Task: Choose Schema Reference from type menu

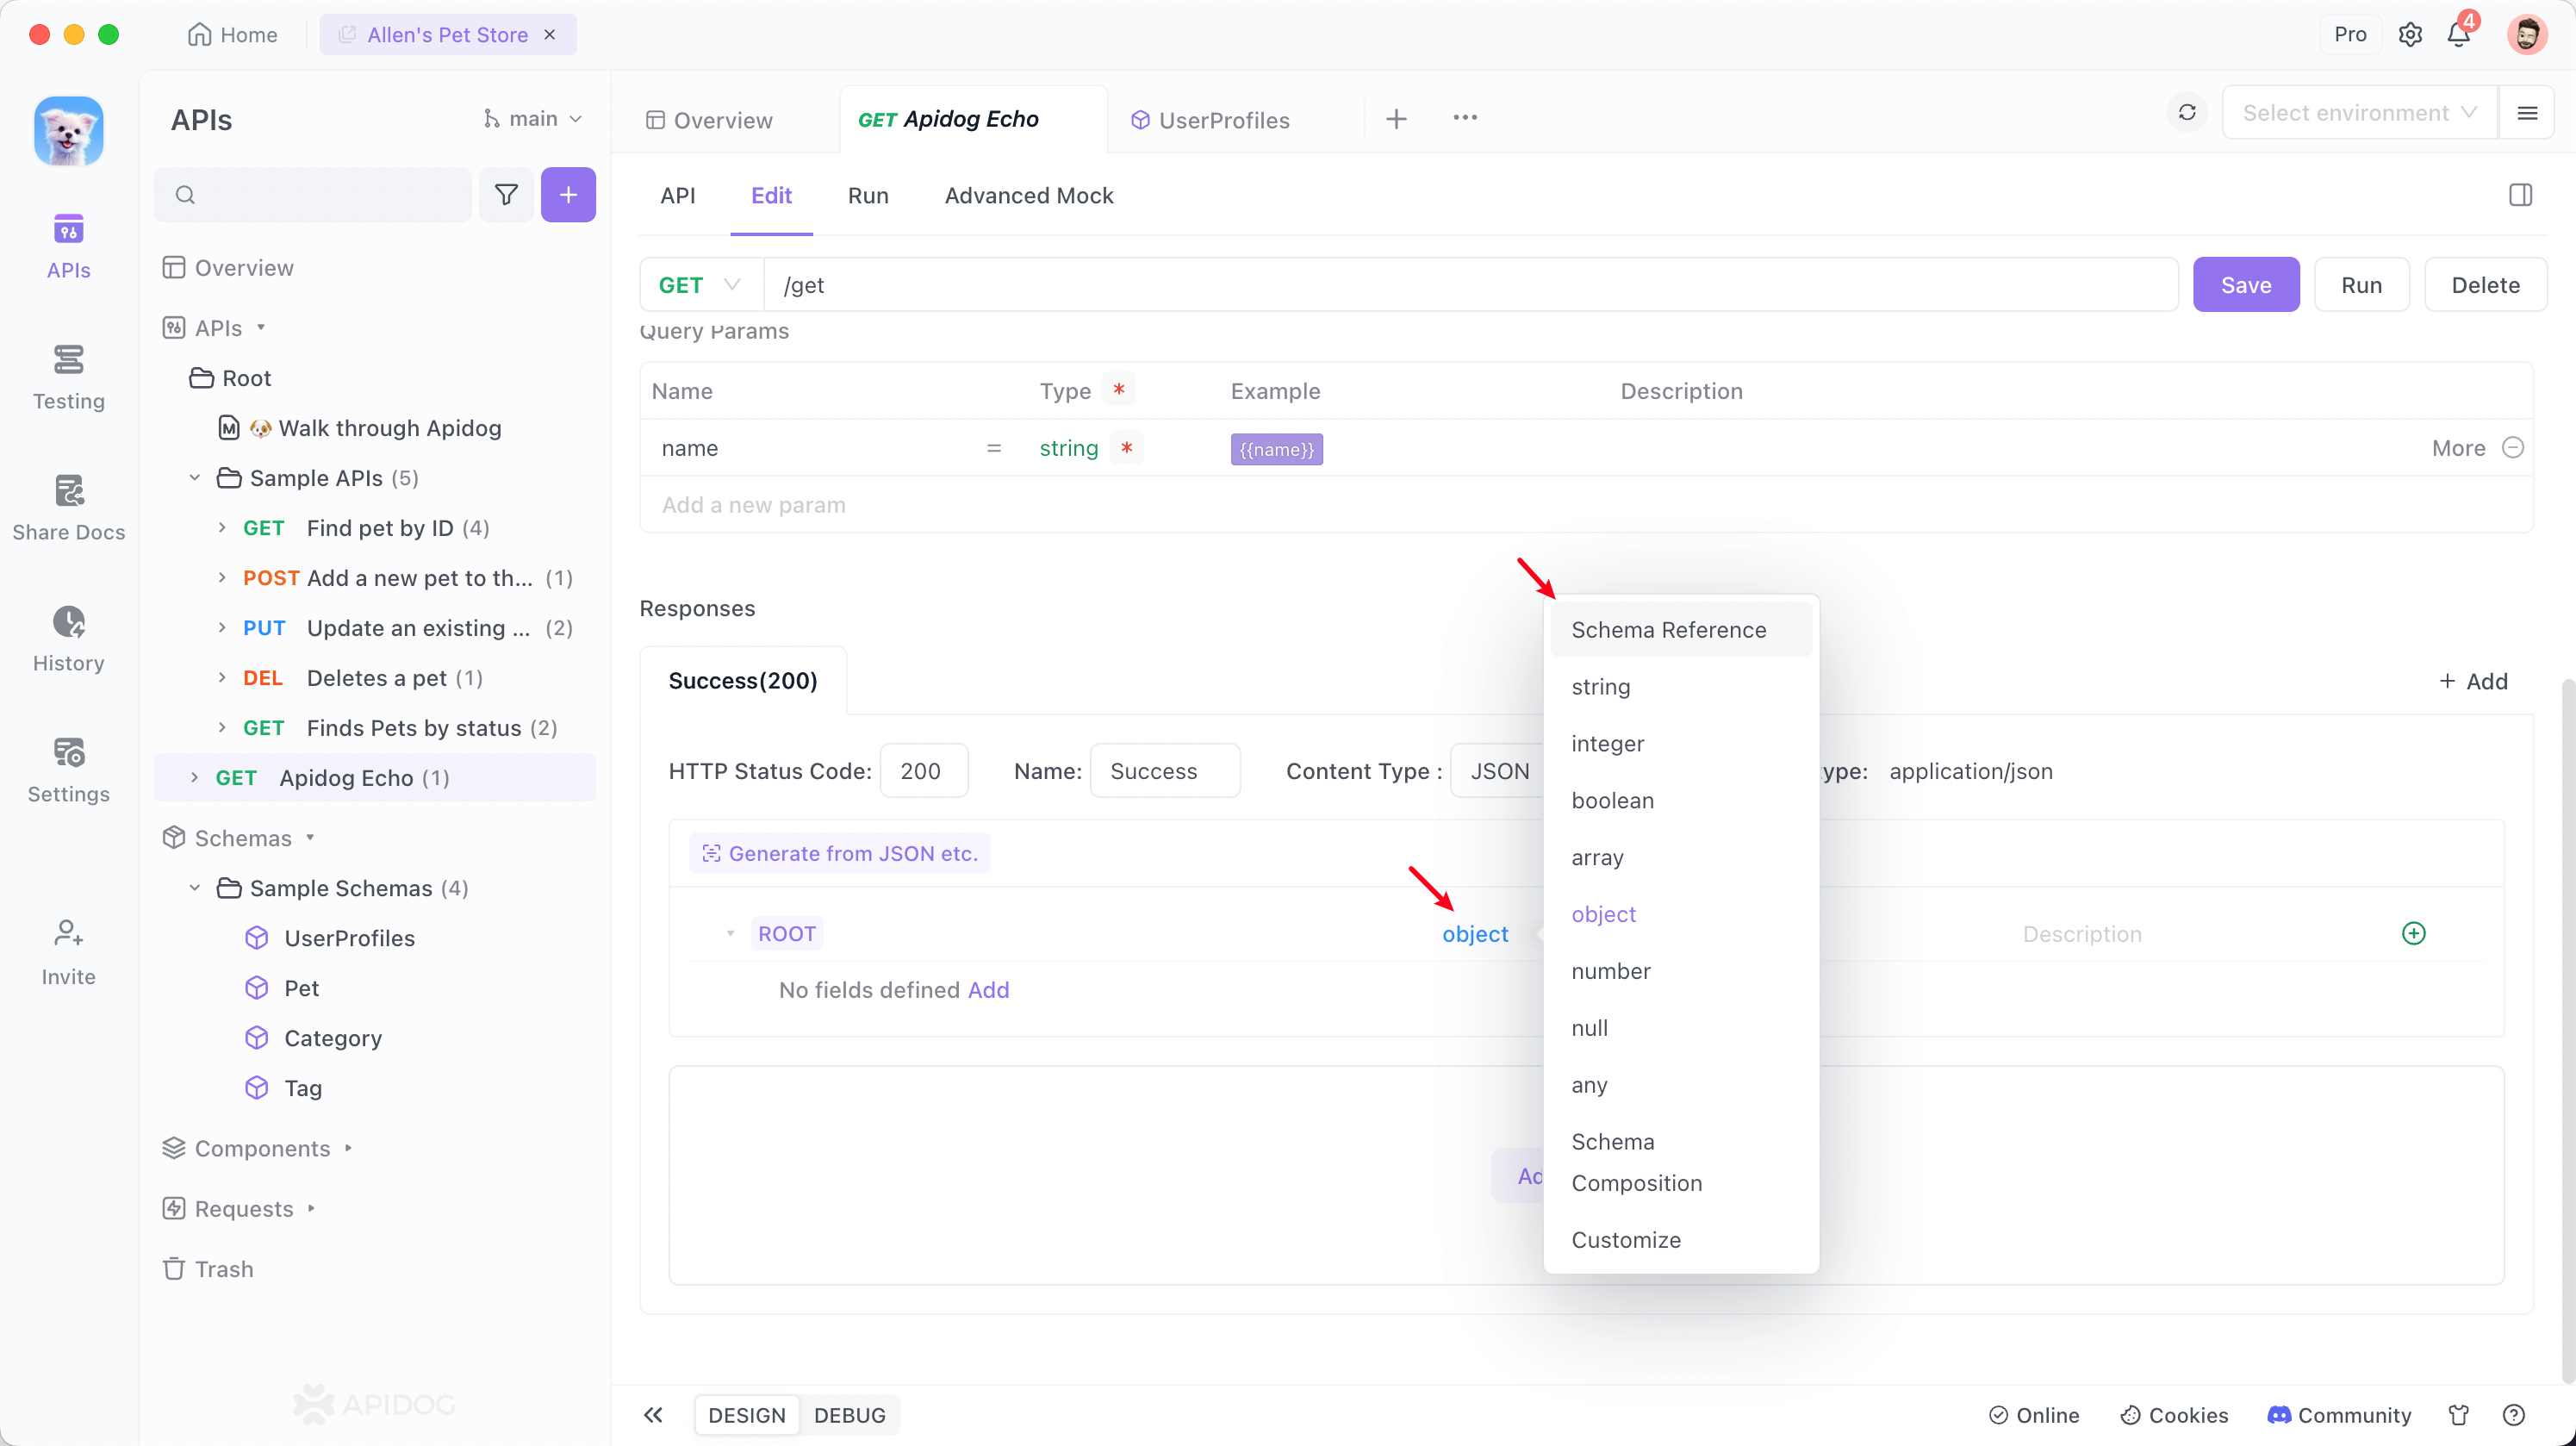Action: pyautogui.click(x=1680, y=629)
